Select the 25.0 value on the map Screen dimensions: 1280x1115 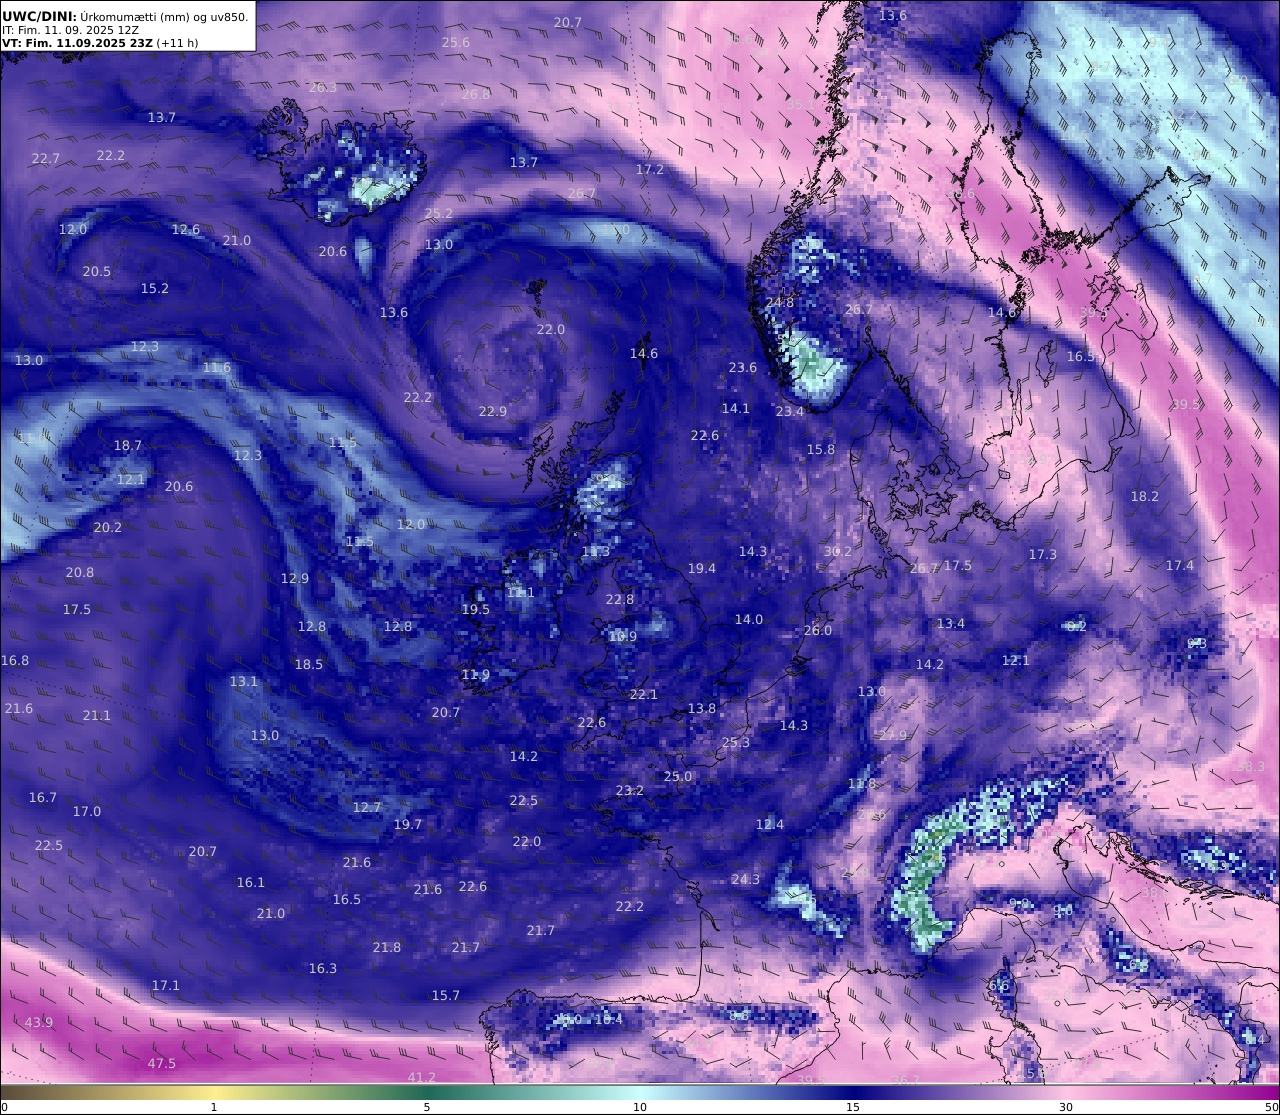pos(678,776)
